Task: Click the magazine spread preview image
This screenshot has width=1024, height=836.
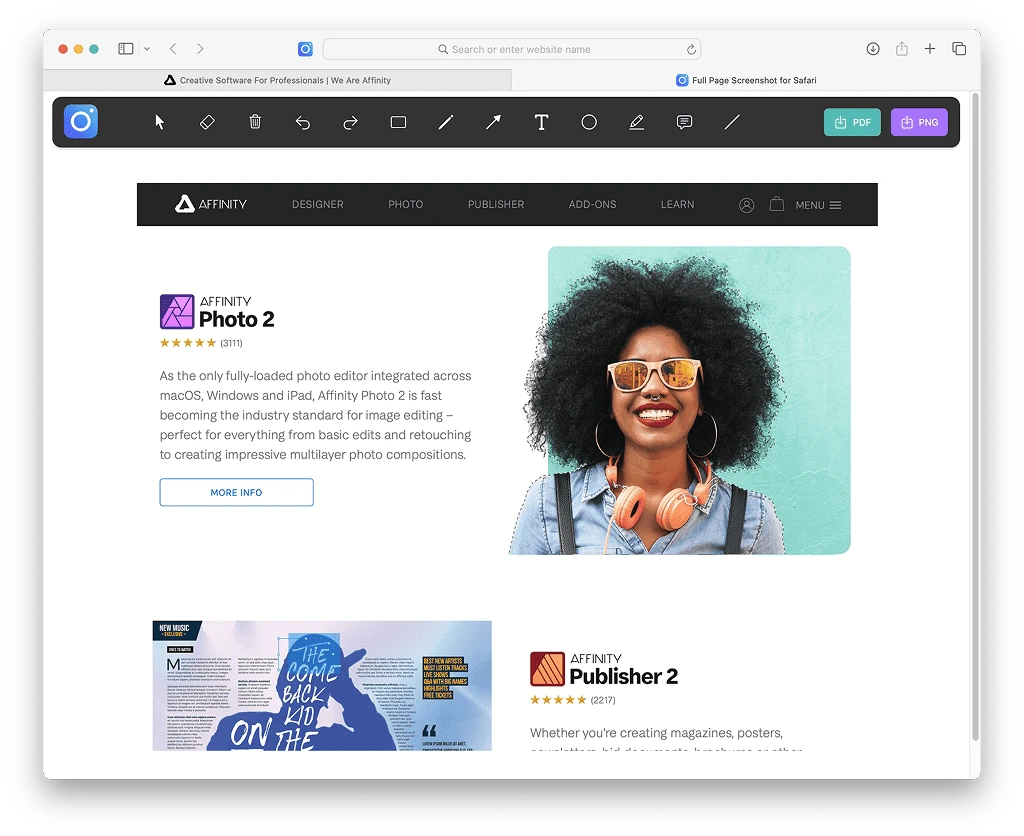Action: [322, 686]
